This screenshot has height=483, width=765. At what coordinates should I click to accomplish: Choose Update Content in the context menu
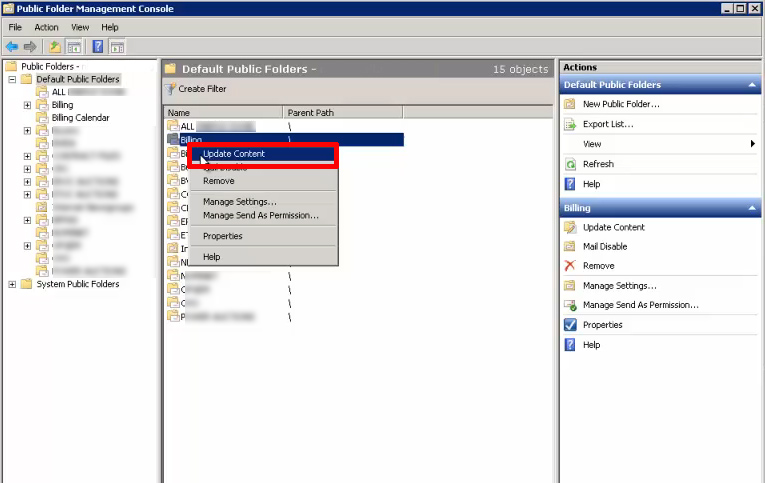pyautogui.click(x=263, y=154)
